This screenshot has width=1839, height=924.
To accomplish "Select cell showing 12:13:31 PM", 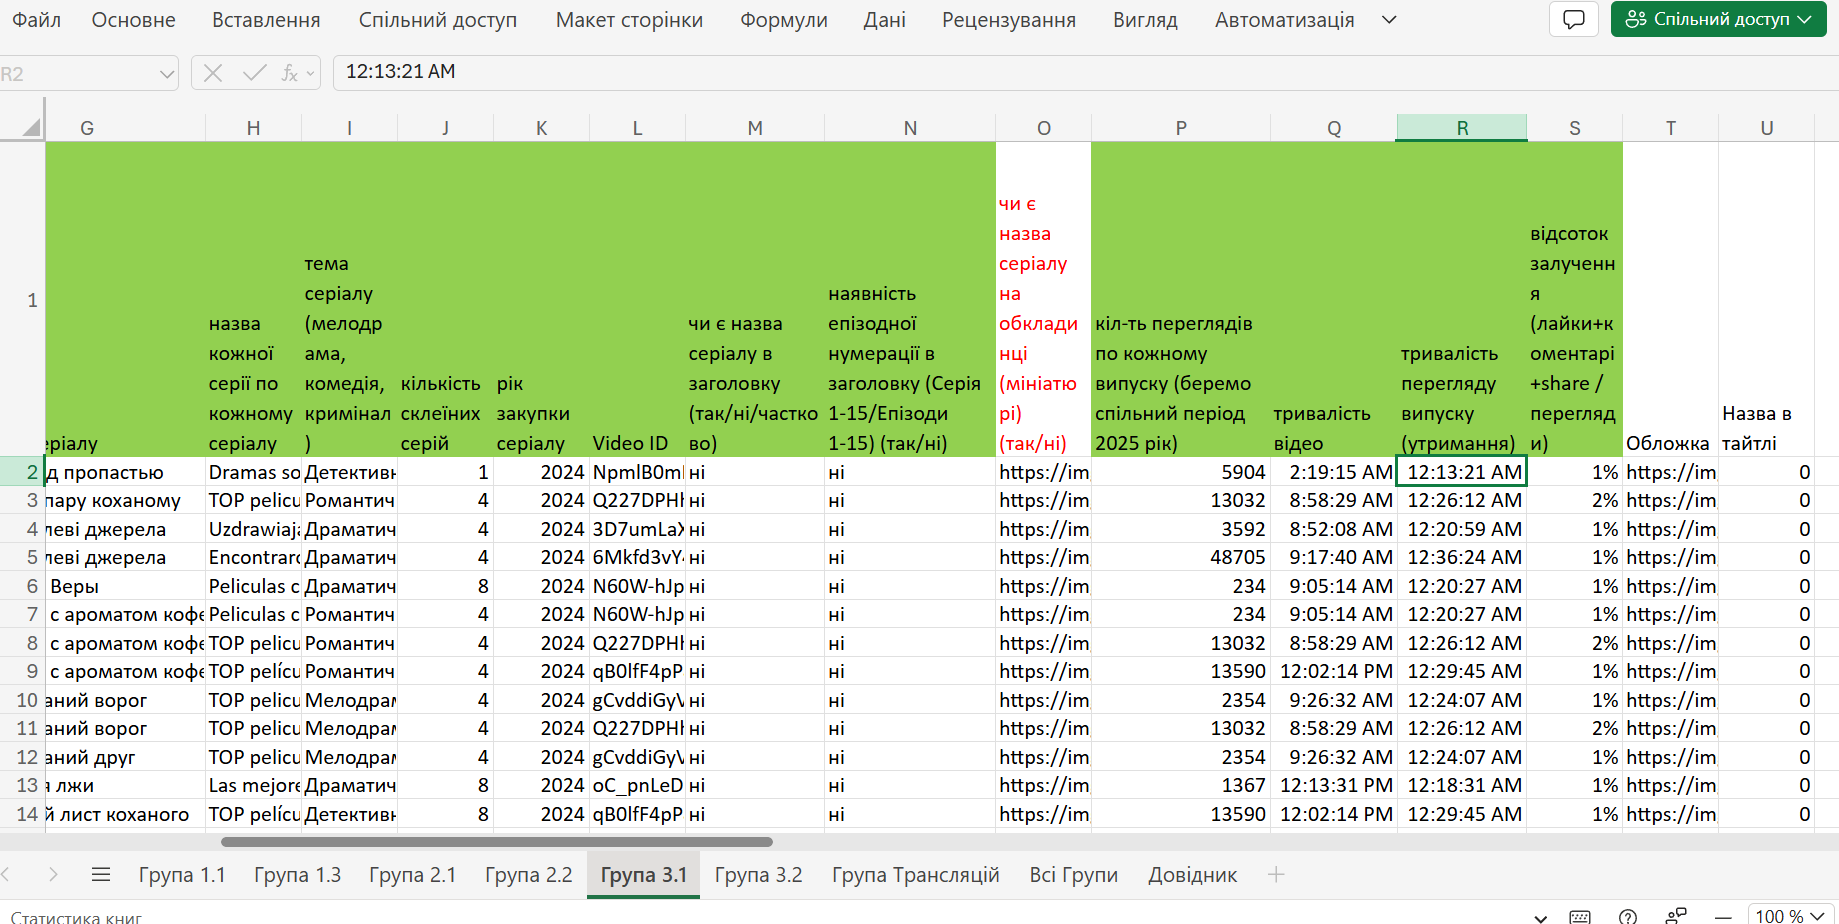I will (x=1333, y=786).
